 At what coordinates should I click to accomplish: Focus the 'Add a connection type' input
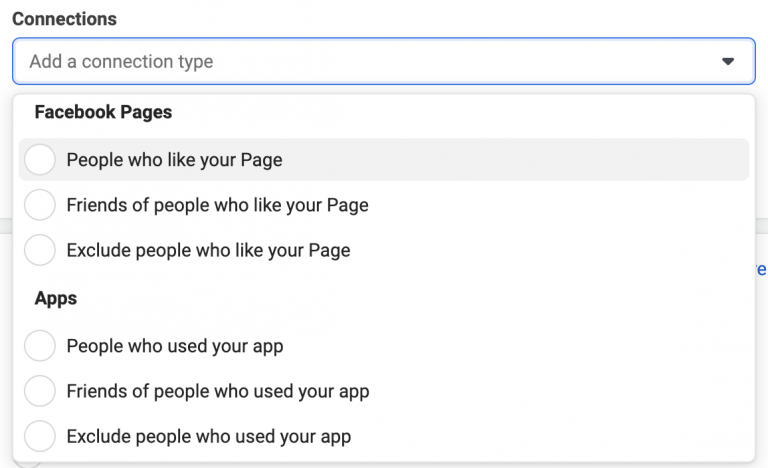click(300, 62)
